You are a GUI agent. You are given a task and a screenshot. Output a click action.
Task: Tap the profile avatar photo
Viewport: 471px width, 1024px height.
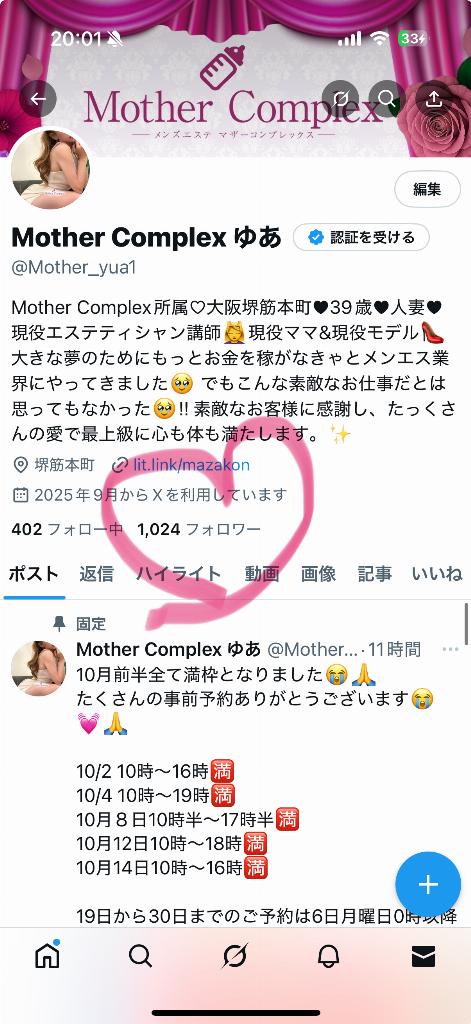[x=50, y=169]
